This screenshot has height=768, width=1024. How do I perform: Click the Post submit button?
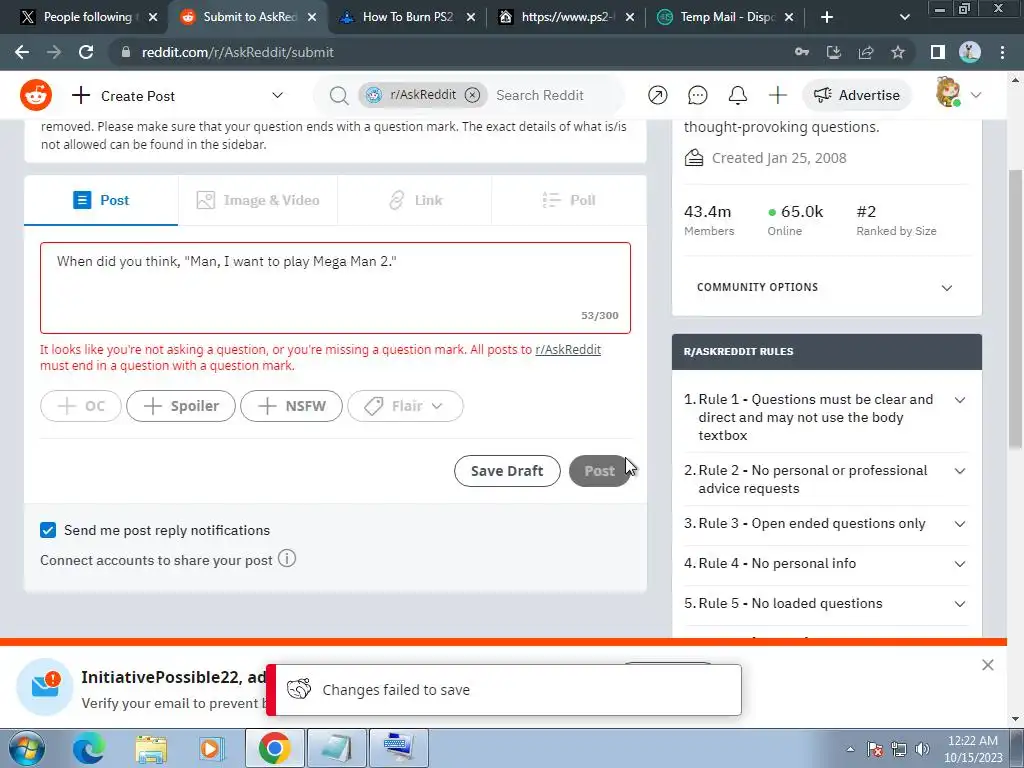point(599,471)
